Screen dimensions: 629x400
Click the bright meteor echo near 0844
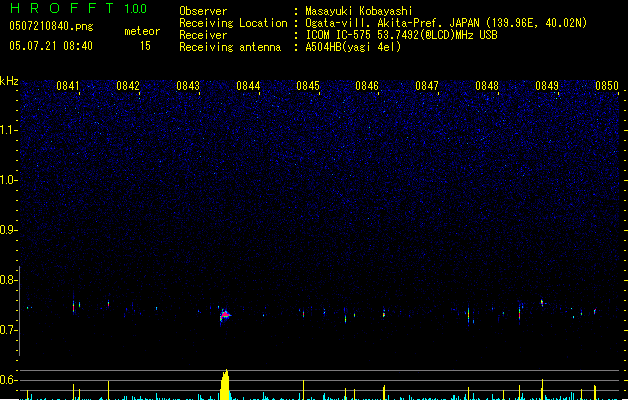click(226, 314)
